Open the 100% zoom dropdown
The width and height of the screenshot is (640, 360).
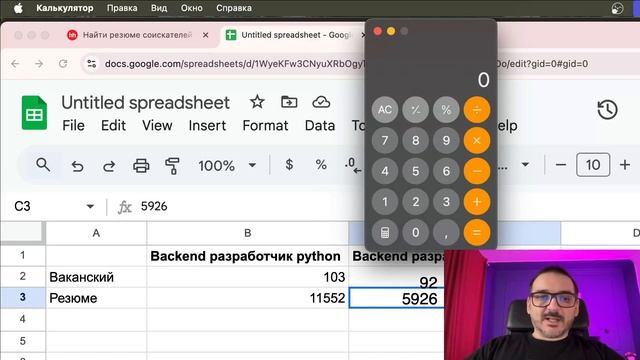[x=227, y=165]
